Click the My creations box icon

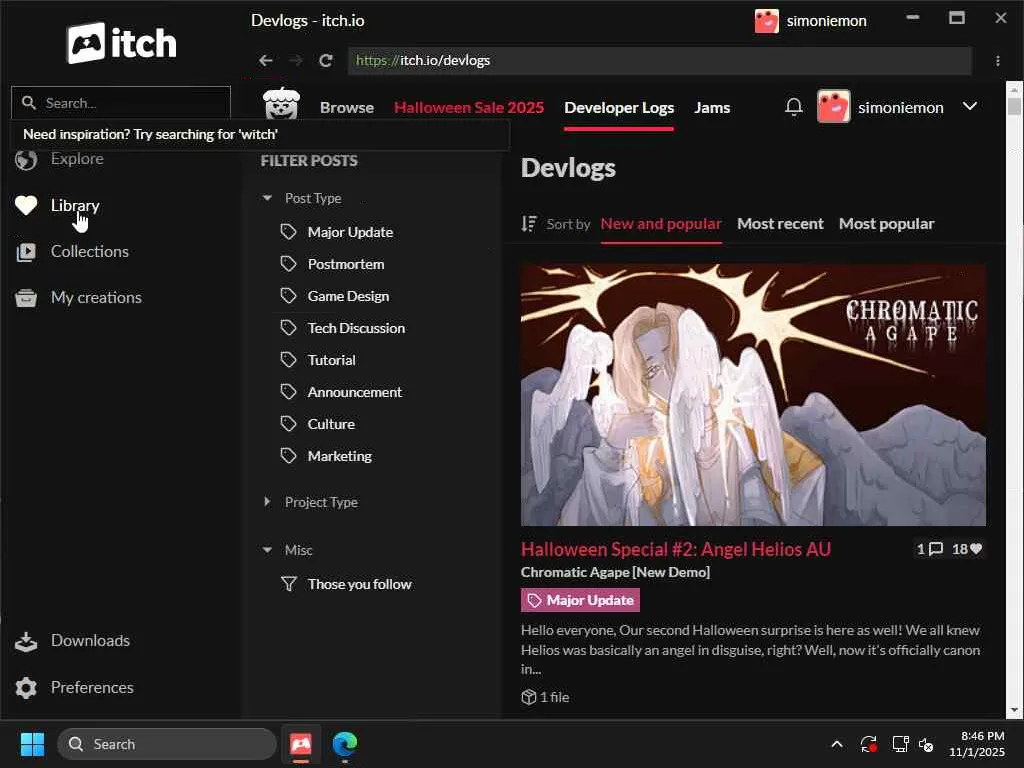pos(26,298)
